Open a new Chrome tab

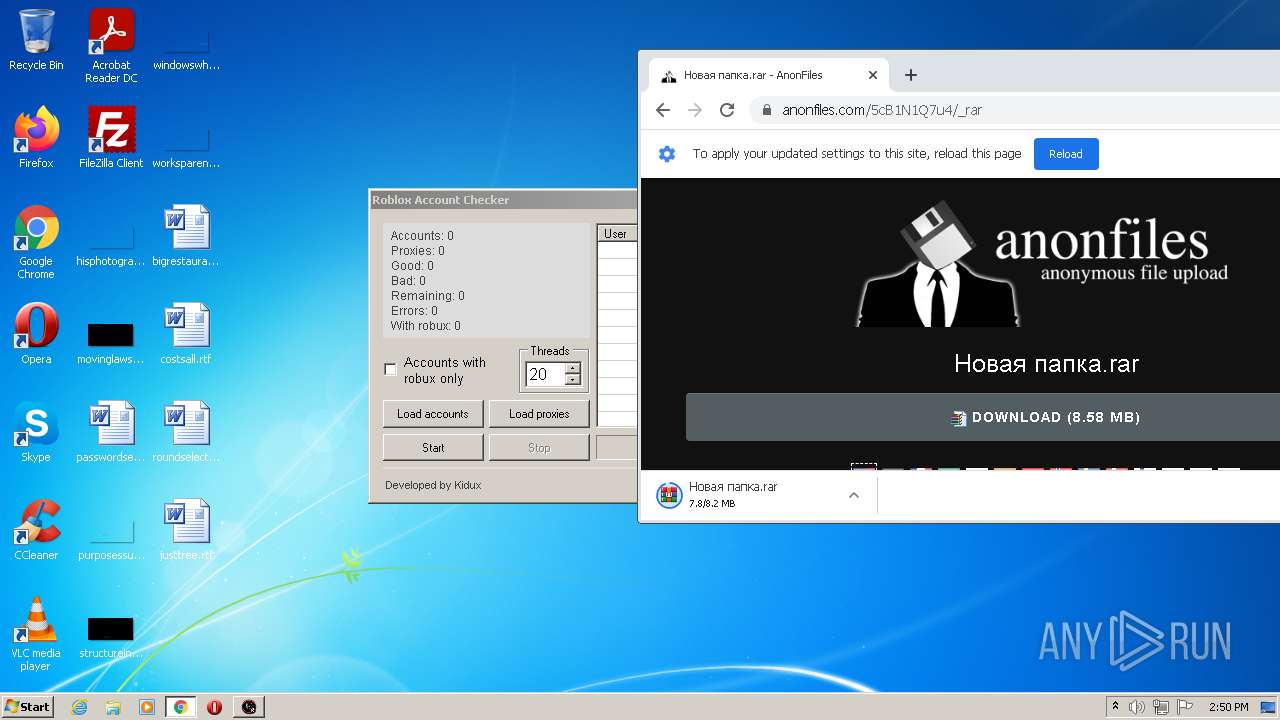(910, 75)
